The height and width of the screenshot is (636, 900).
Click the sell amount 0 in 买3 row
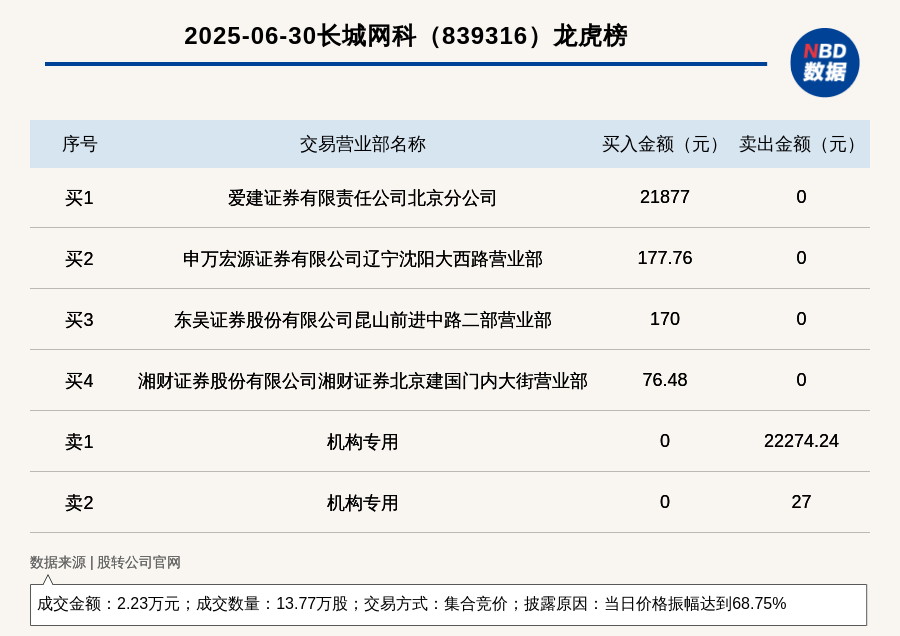[x=801, y=319]
